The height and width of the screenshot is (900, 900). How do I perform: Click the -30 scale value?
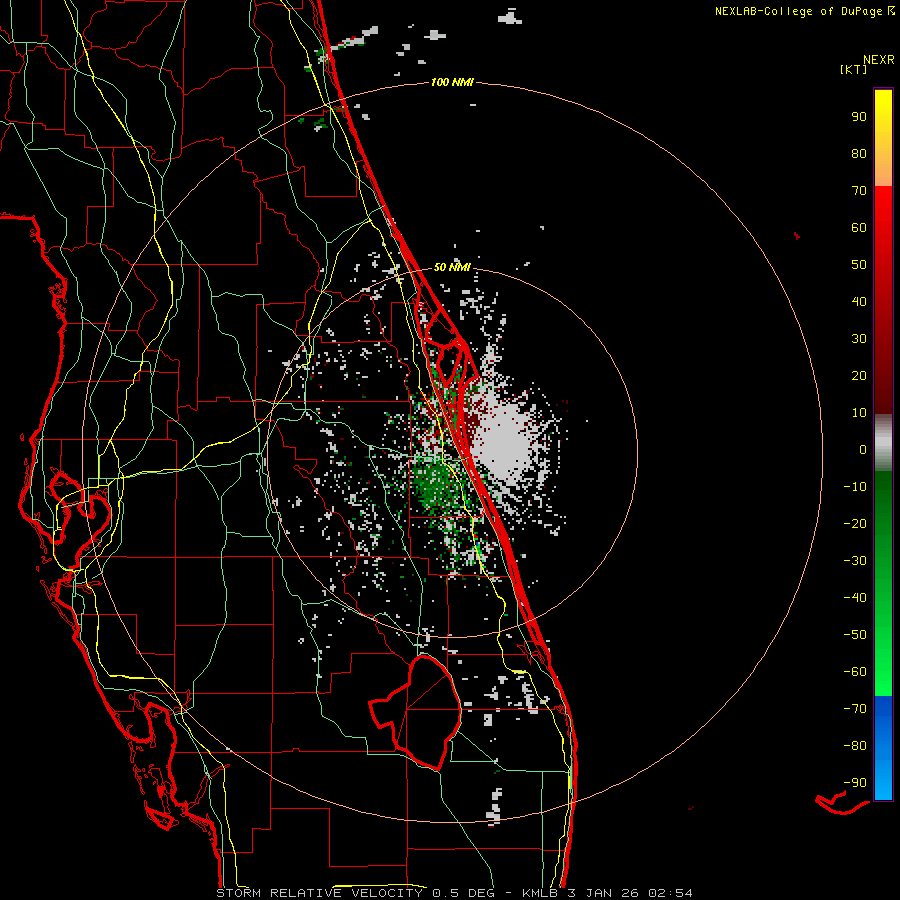coord(855,561)
